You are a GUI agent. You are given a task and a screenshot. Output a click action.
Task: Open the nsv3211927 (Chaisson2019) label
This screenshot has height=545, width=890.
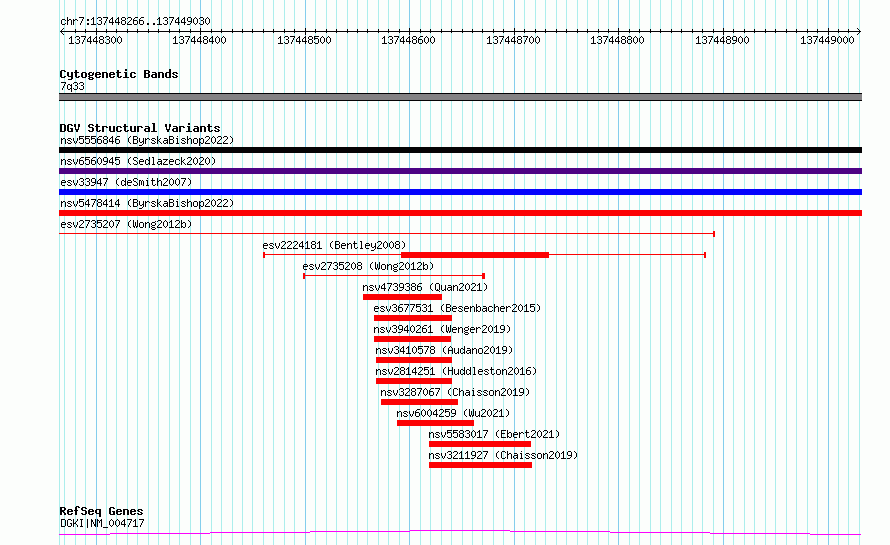pyautogui.click(x=503, y=455)
